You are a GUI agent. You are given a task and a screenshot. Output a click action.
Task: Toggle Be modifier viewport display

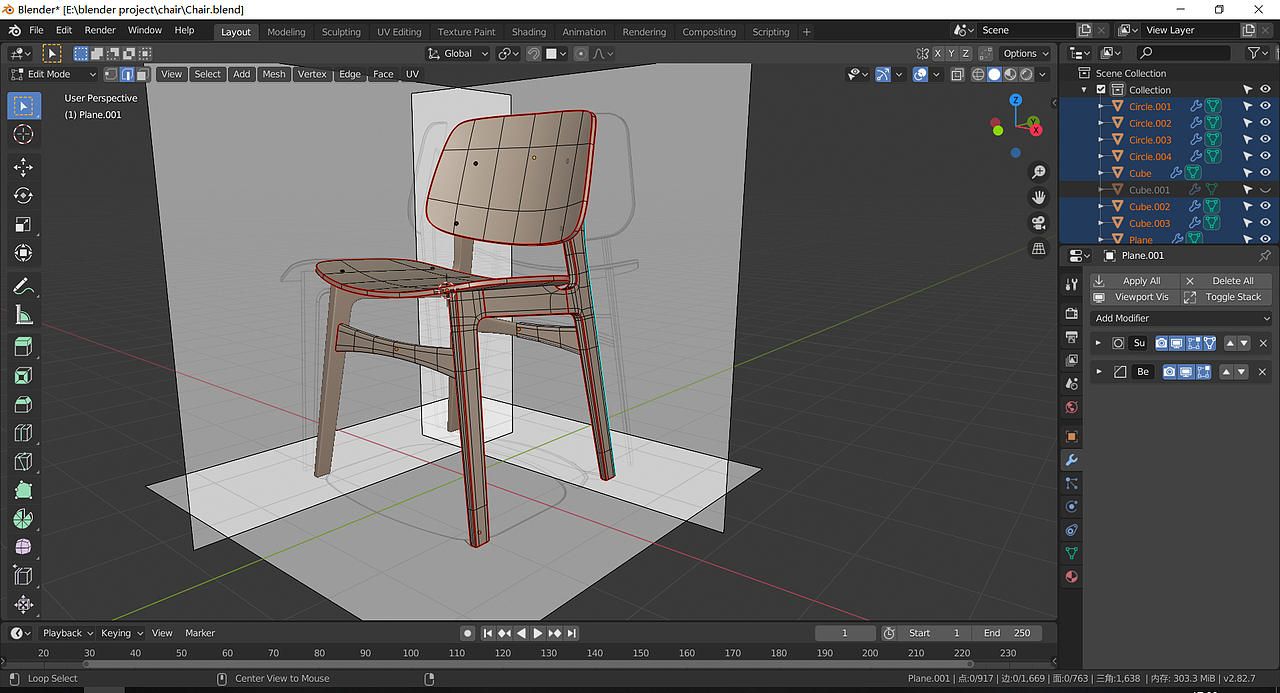click(1186, 372)
